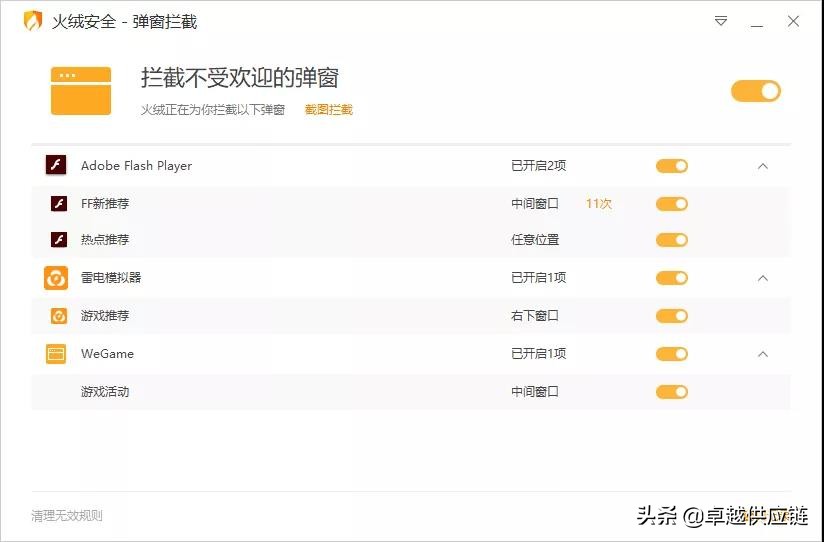This screenshot has width=824, height=542.
Task: Click the WeGame app icon
Action: pyautogui.click(x=56, y=354)
